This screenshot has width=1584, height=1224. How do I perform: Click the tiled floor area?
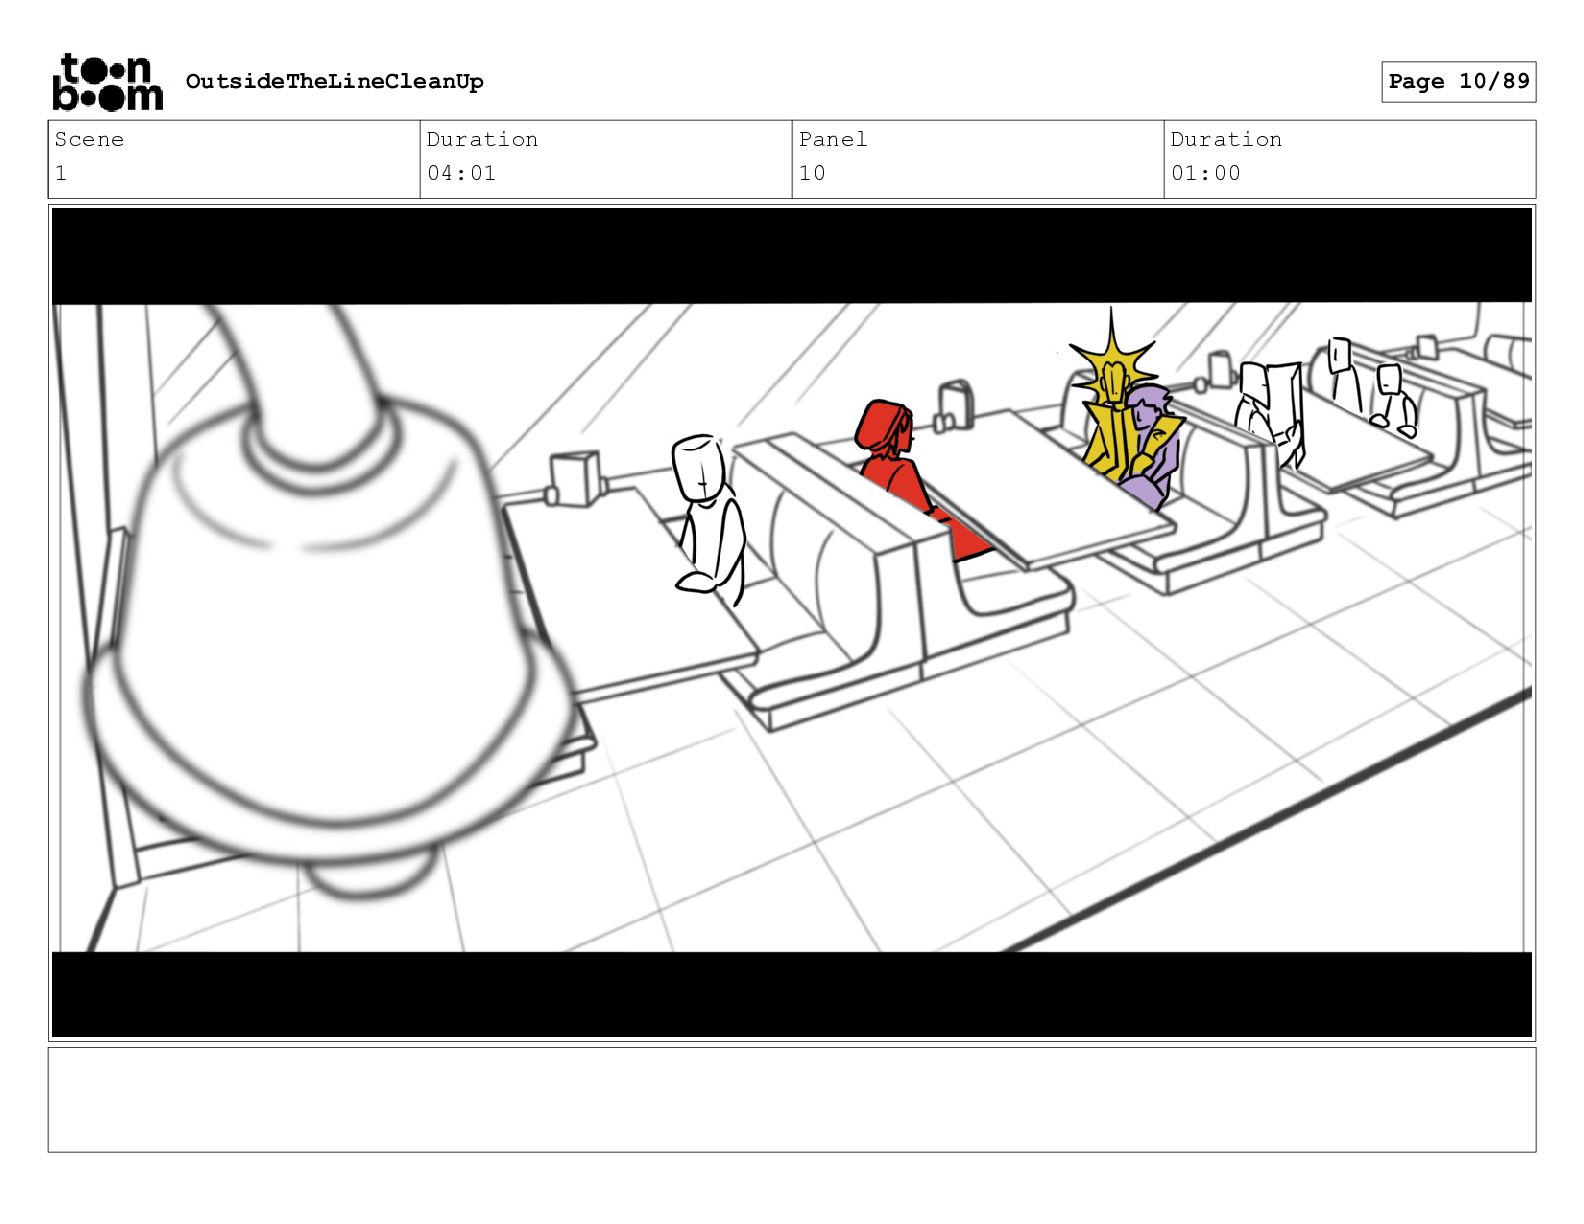1000,800
